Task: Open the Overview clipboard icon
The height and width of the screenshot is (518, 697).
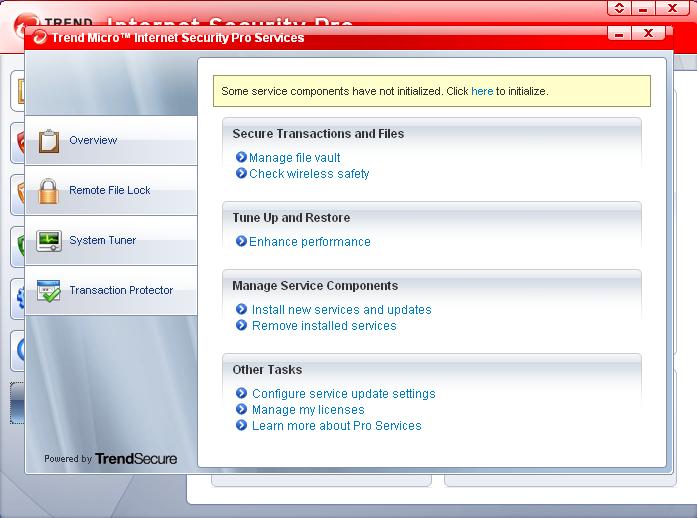Action: pos(49,141)
